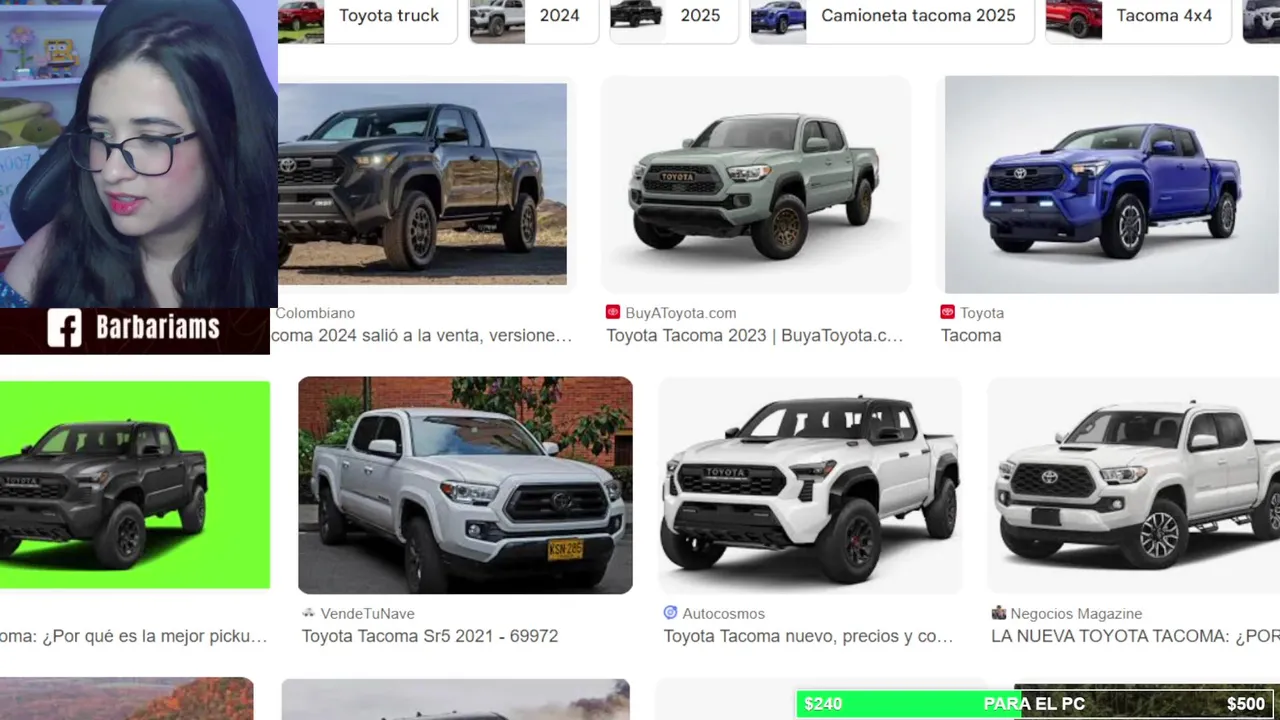The image size is (1280, 720).
Task: Open 'Toyota Tacoma nuevo, precios' Autocosmos link
Action: tap(808, 636)
